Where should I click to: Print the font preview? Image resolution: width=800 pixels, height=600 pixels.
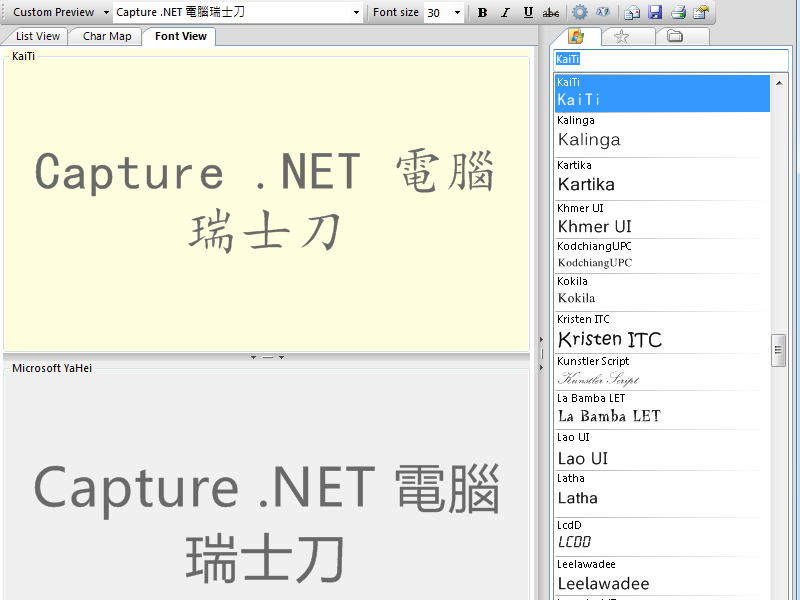(678, 12)
